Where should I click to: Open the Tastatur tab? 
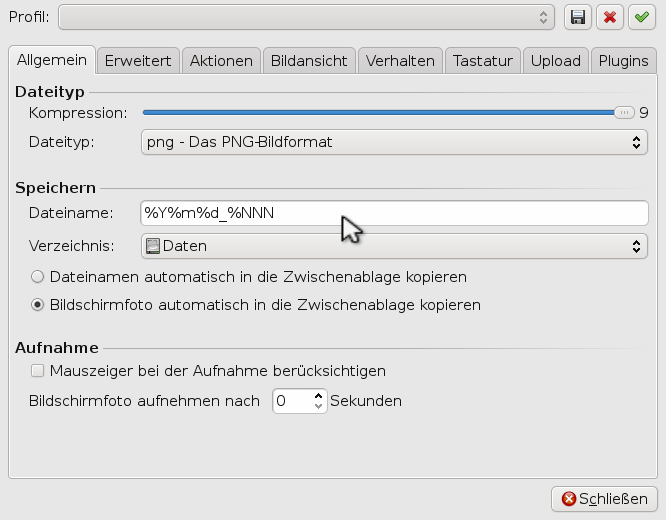point(483,61)
